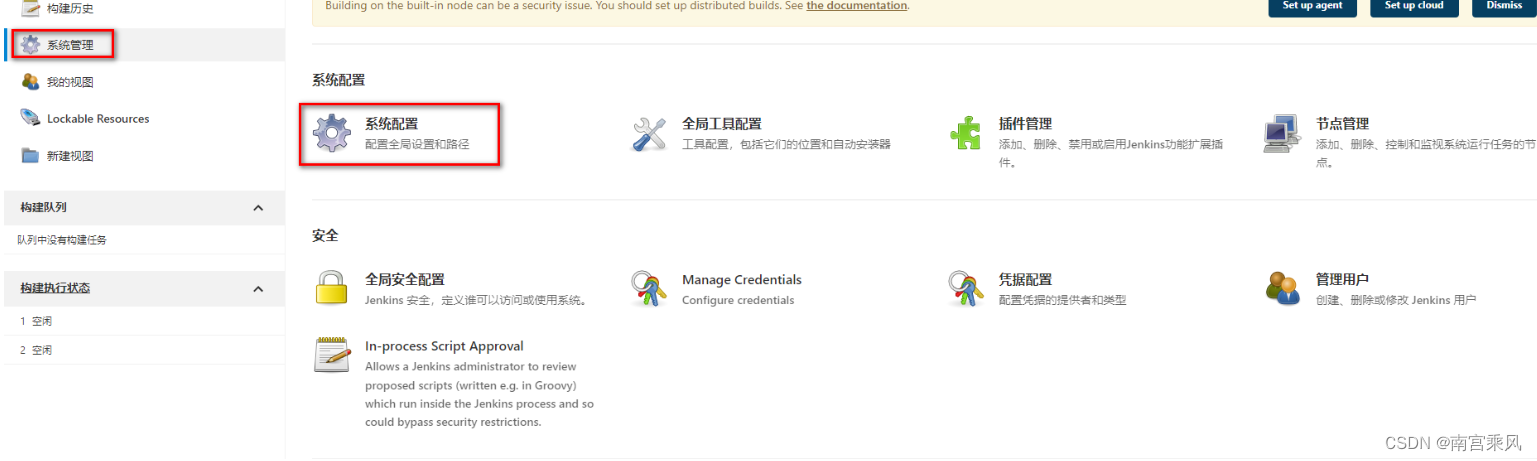Open Lockable Resources sidebar item
The width and height of the screenshot is (1537, 461).
tap(97, 119)
